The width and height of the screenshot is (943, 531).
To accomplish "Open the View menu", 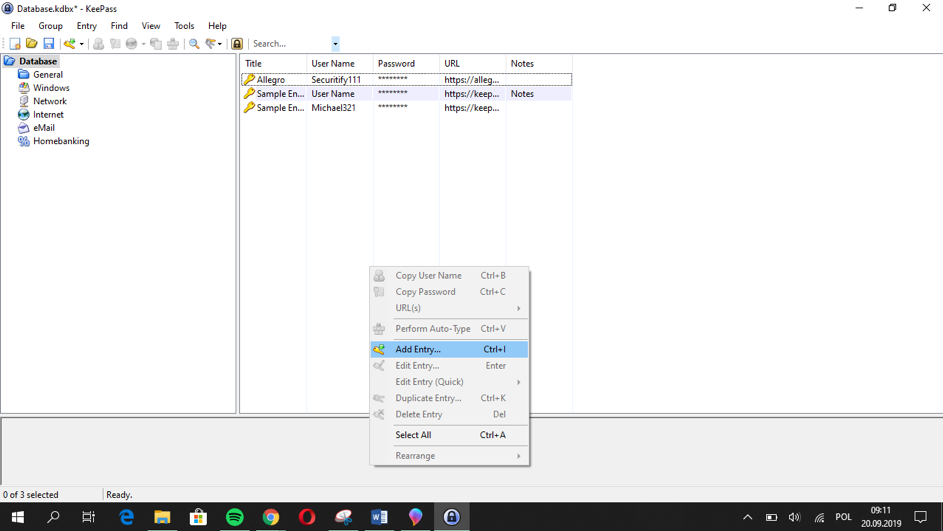I will [151, 26].
